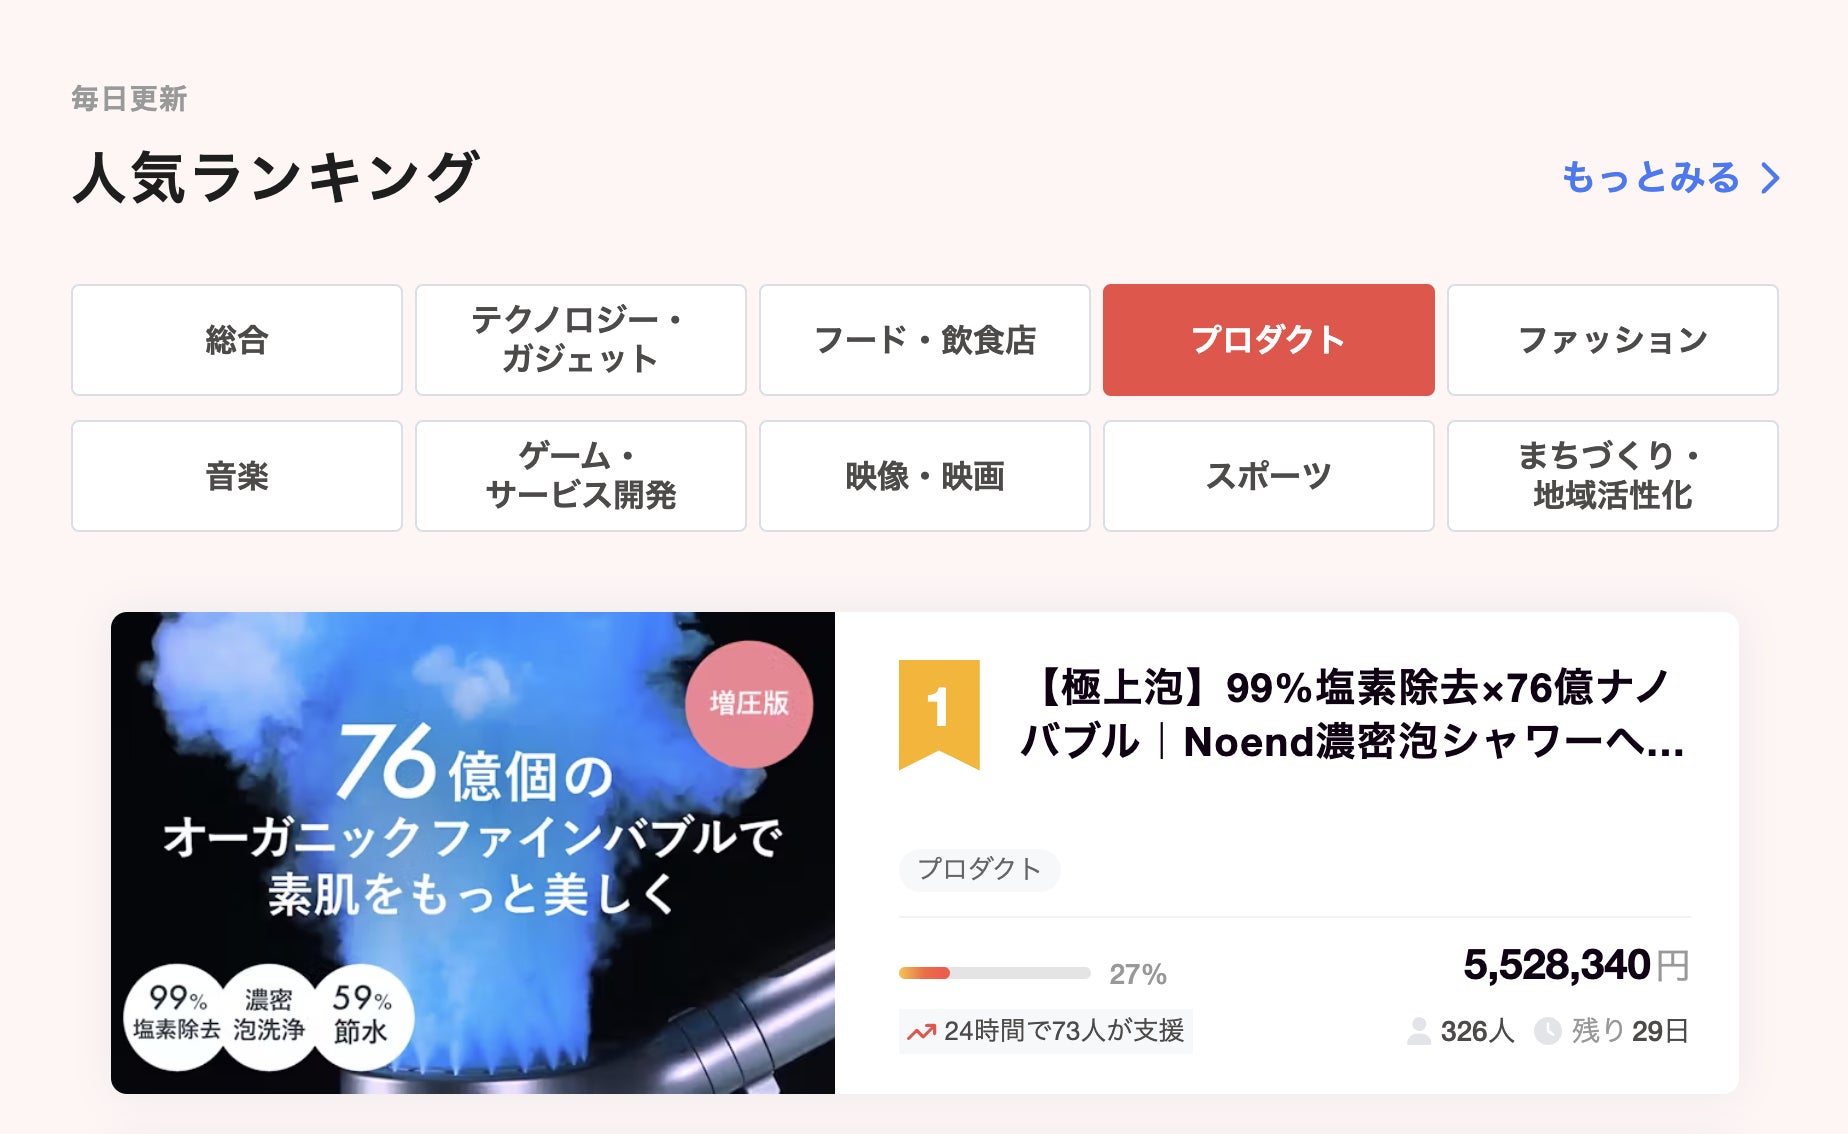
Task: Open the Noend濃密泡シャワーヘッド project title
Action: [1351, 715]
